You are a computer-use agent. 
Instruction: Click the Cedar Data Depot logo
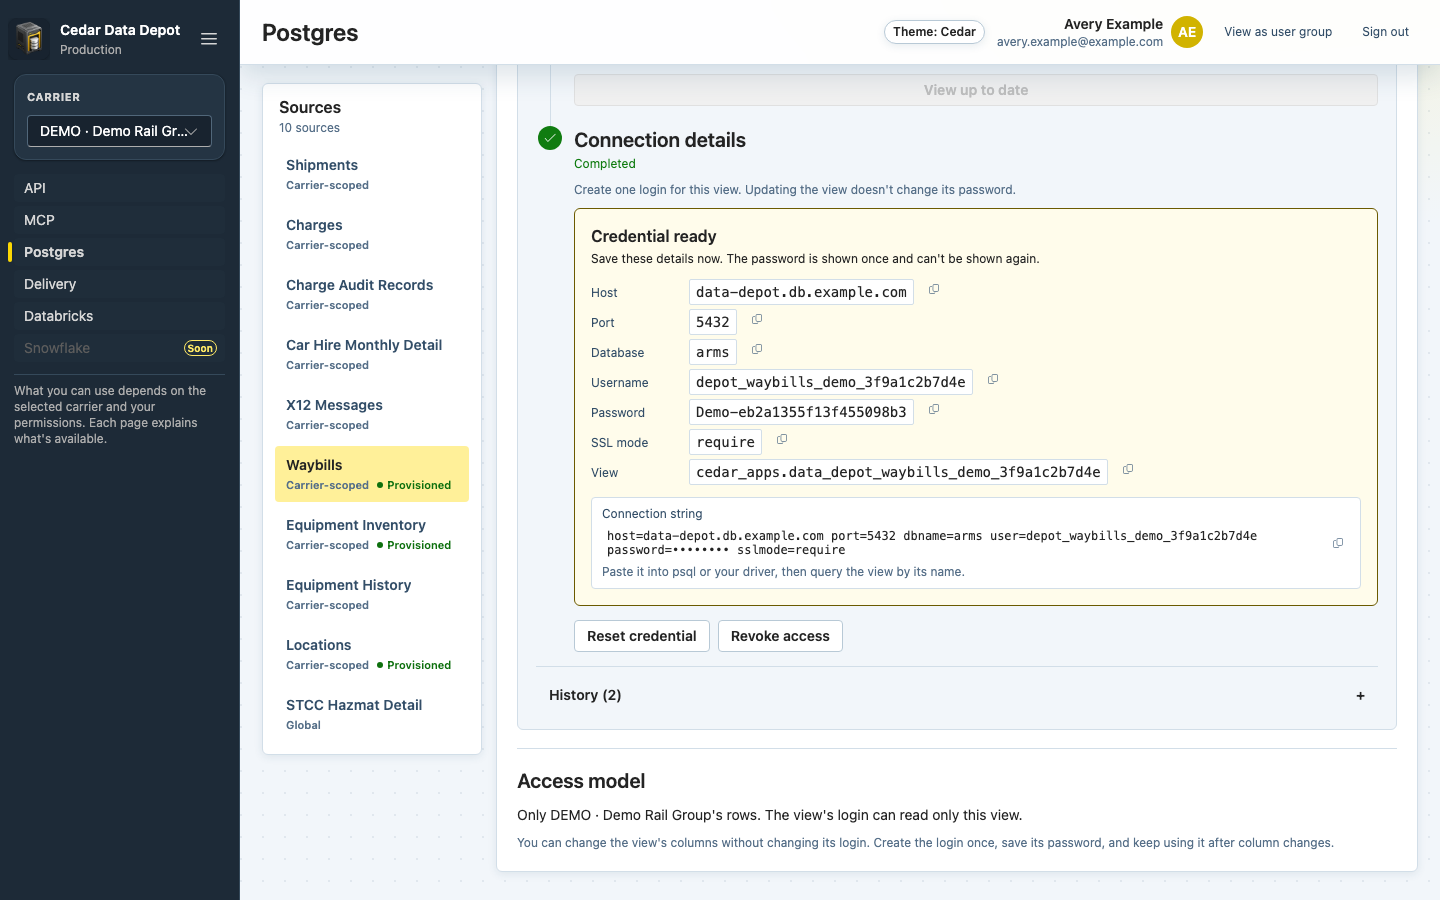tap(30, 39)
